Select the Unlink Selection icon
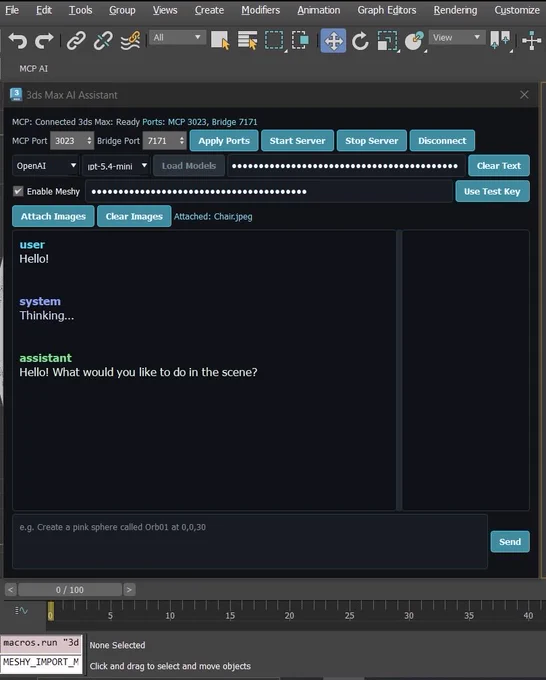The width and height of the screenshot is (546, 680). [103, 41]
